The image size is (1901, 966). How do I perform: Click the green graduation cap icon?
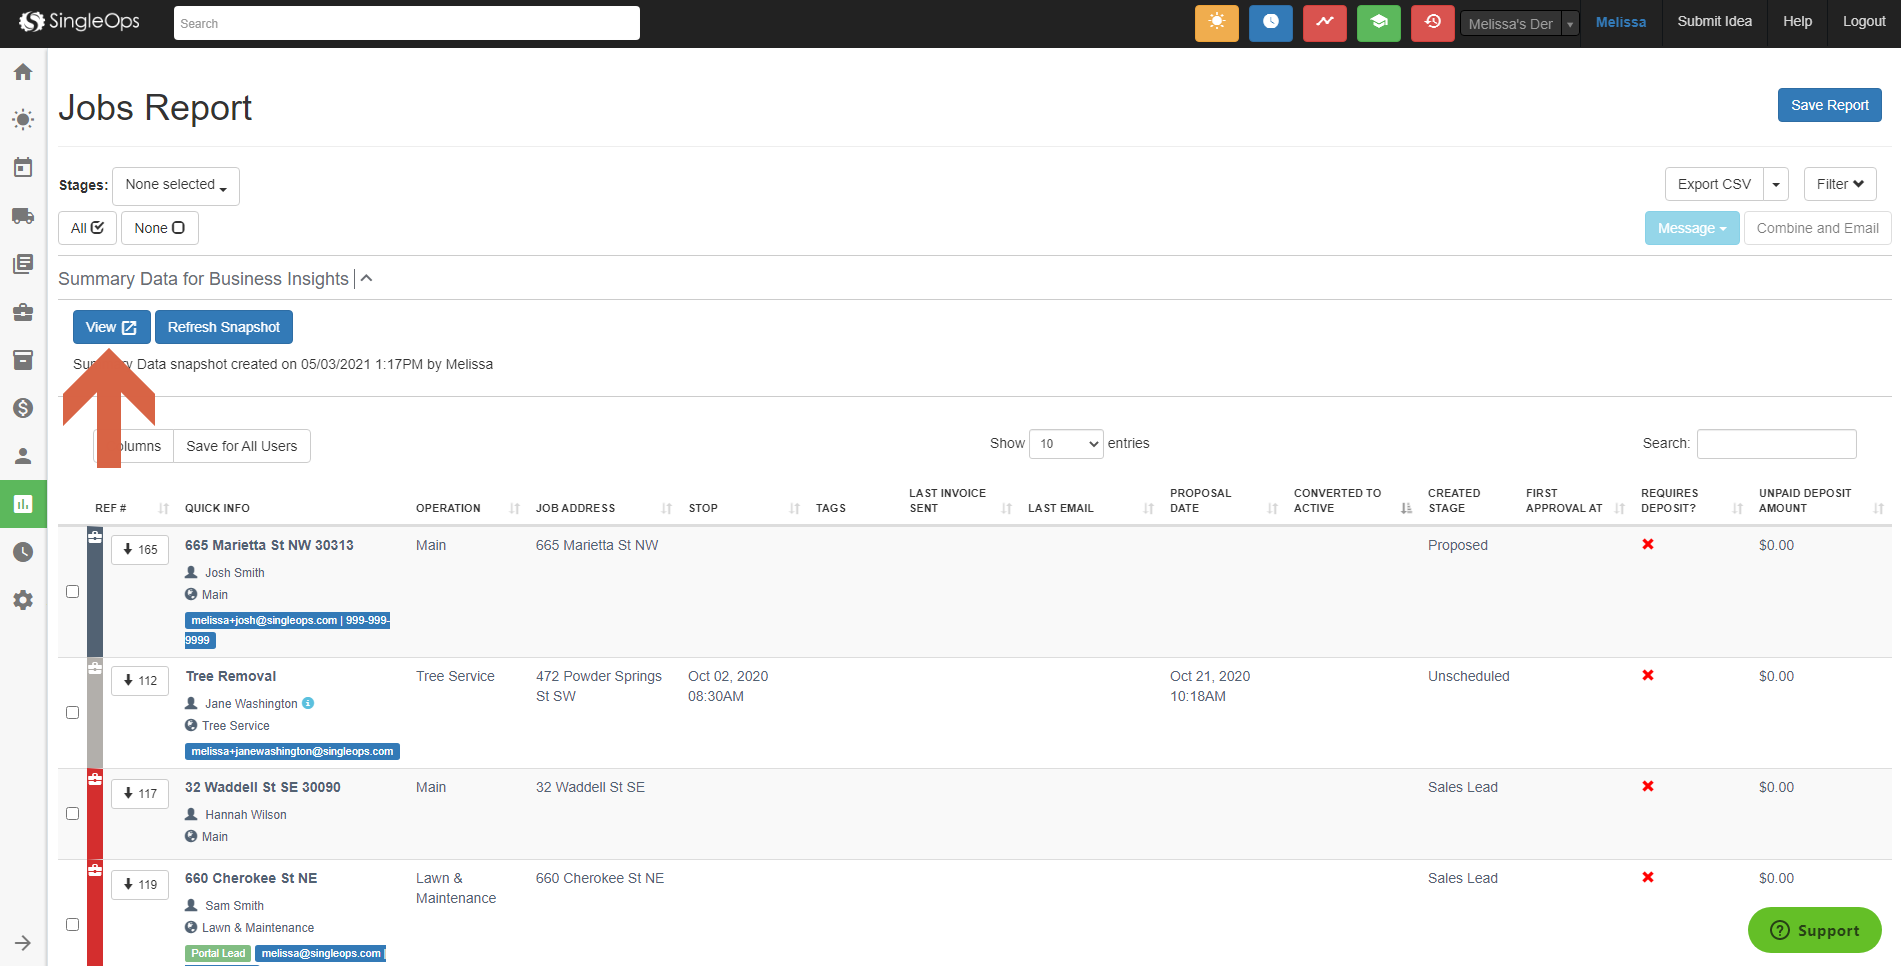1378,23
